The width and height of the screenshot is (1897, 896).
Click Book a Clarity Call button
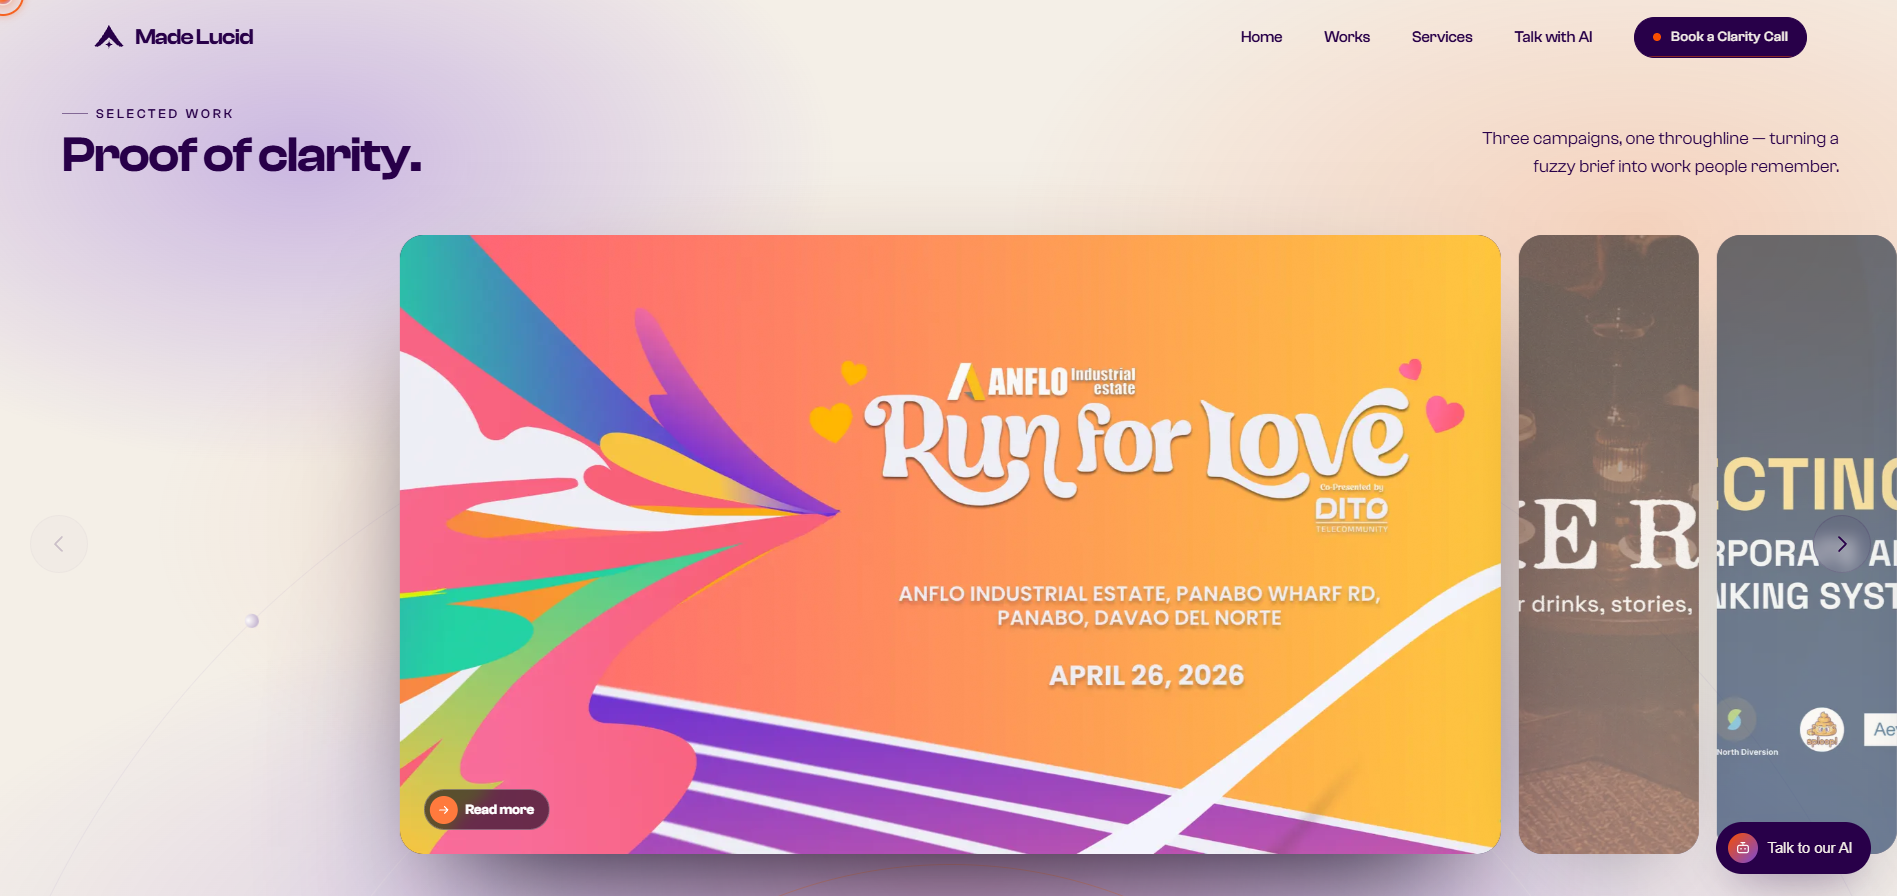coord(1720,37)
